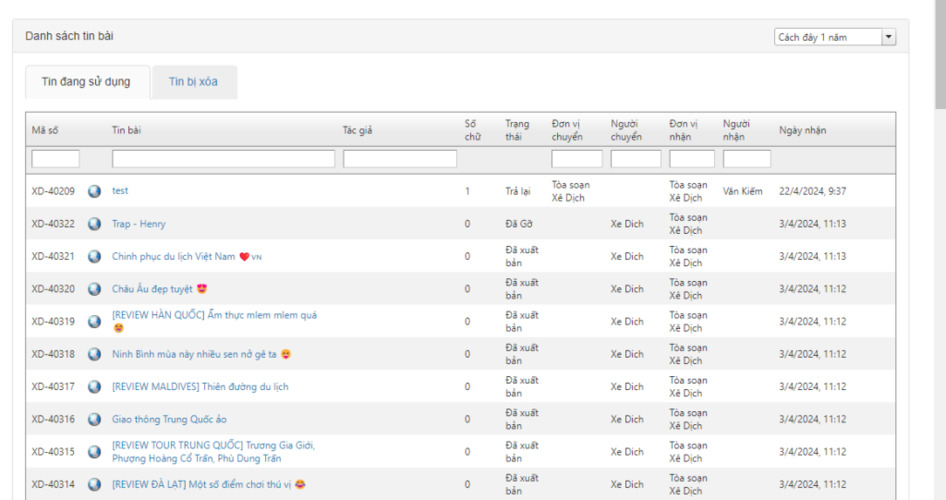This screenshot has height=500, width=946.
Task: Sort by 'Ngày nhận' column header
Action: [x=802, y=130]
